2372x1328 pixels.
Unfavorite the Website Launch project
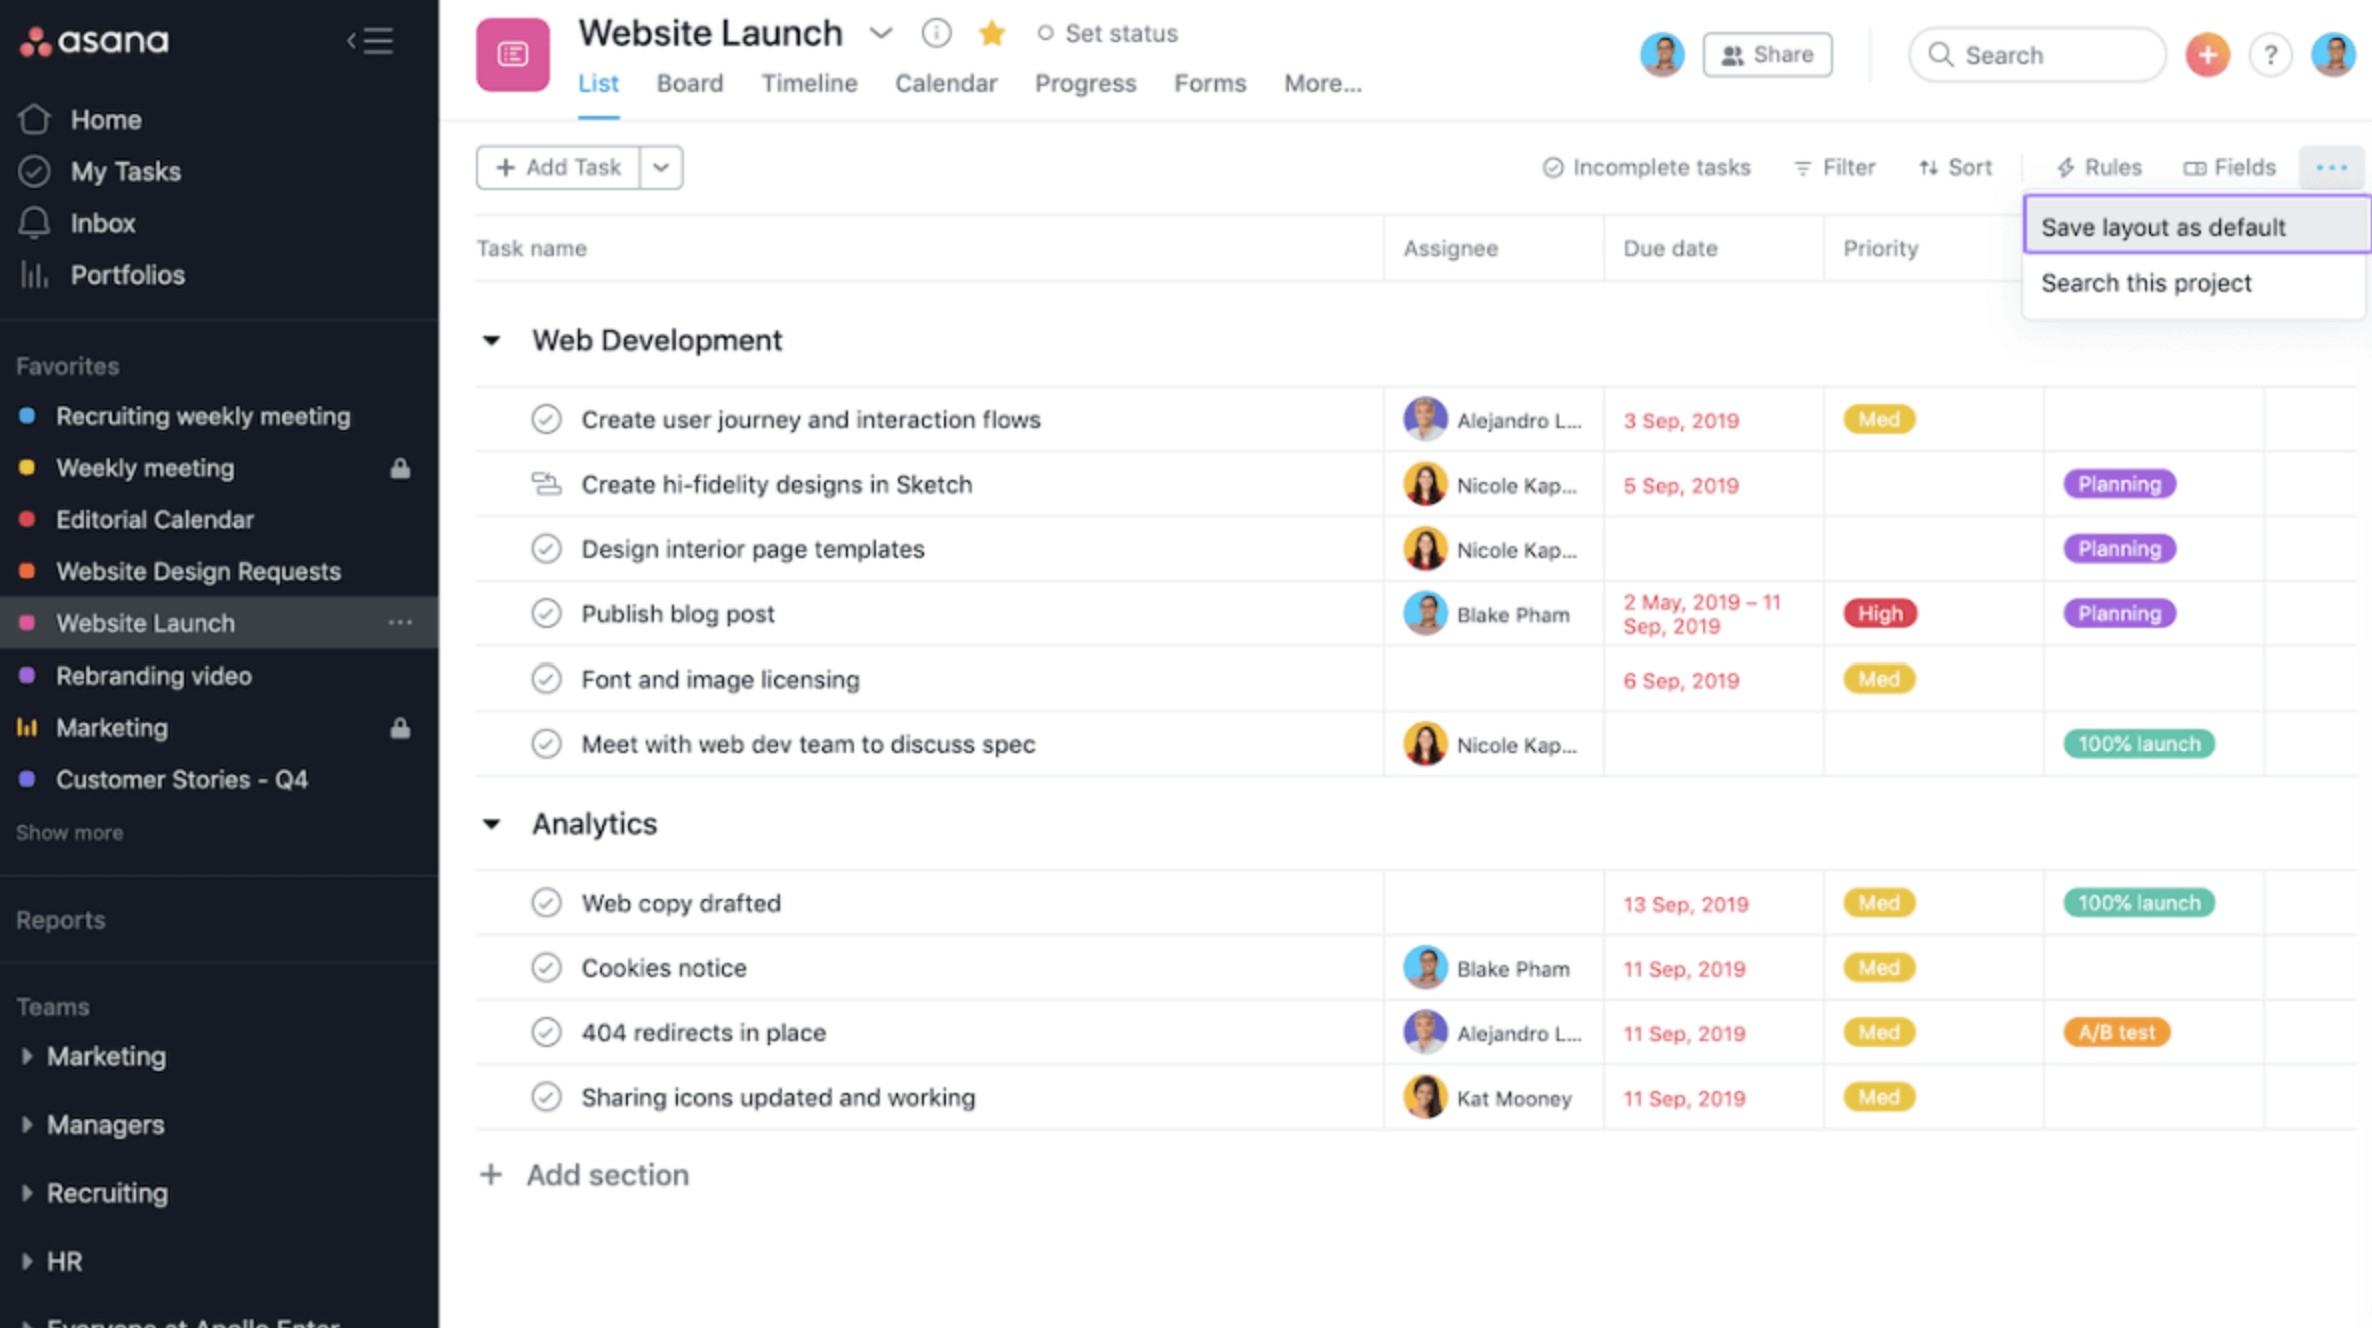tap(991, 33)
